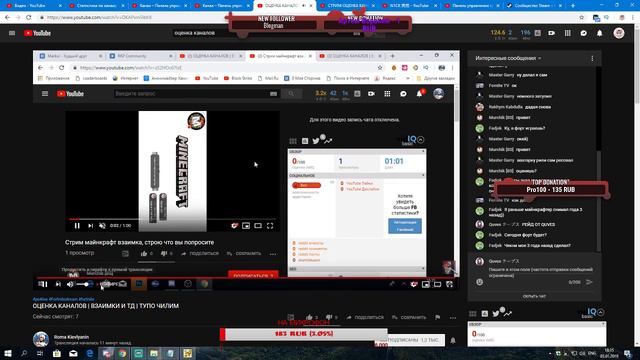640x360 pixels.
Task: Open the Mail app from the taskbar
Action: (73, 353)
